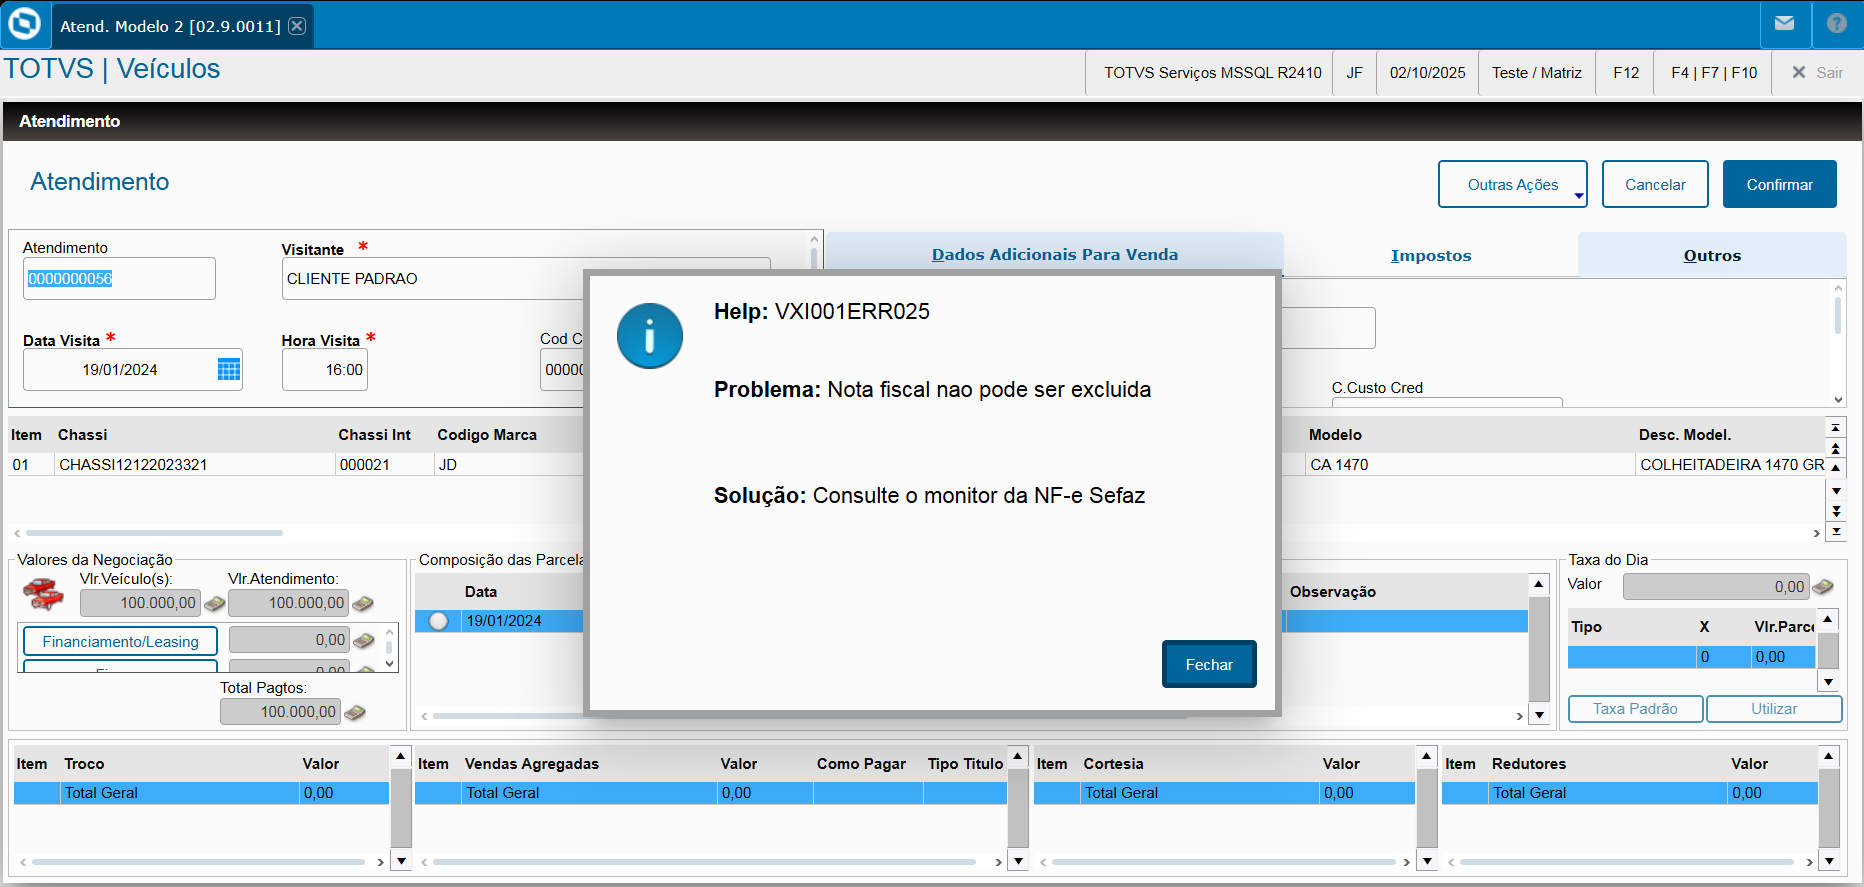Image resolution: width=1864 pixels, height=887 pixels.
Task: Click the Utilizar button
Action: pyautogui.click(x=1774, y=709)
